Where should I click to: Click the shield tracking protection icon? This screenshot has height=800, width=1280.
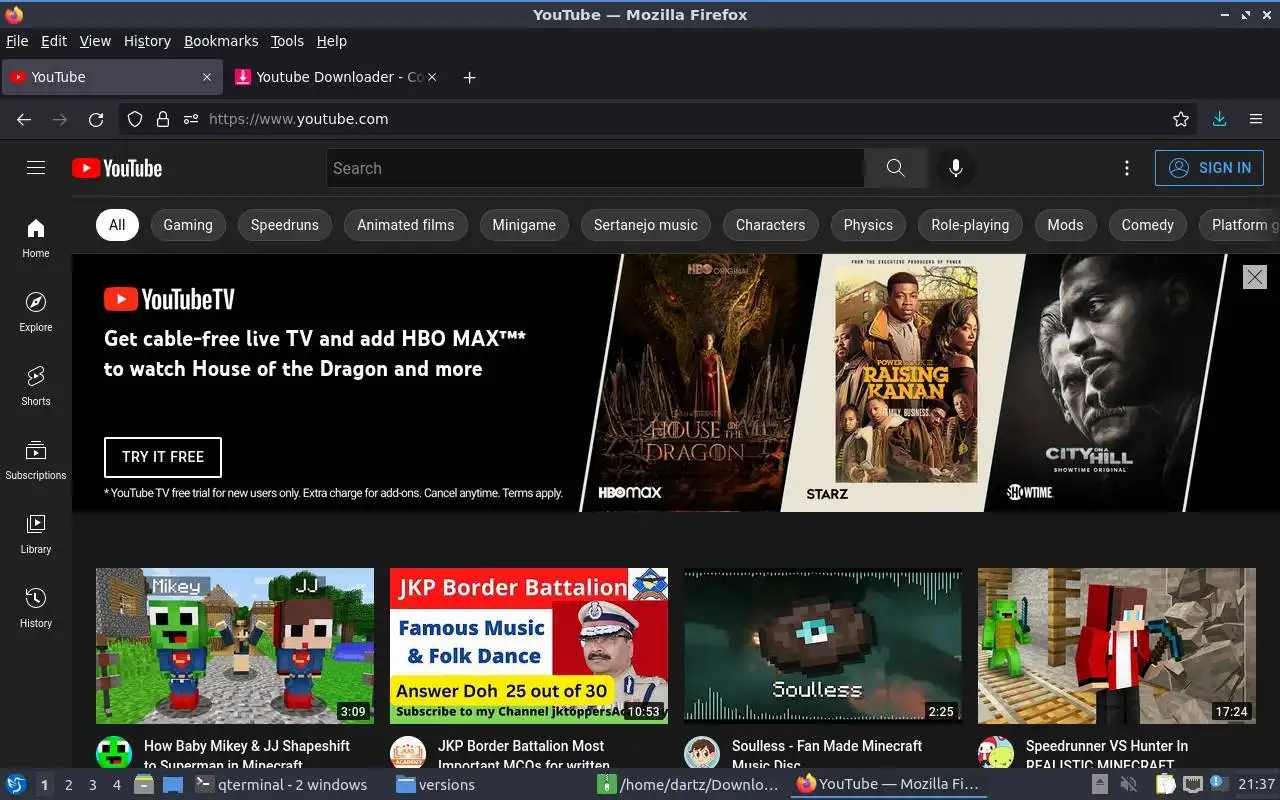click(x=135, y=119)
